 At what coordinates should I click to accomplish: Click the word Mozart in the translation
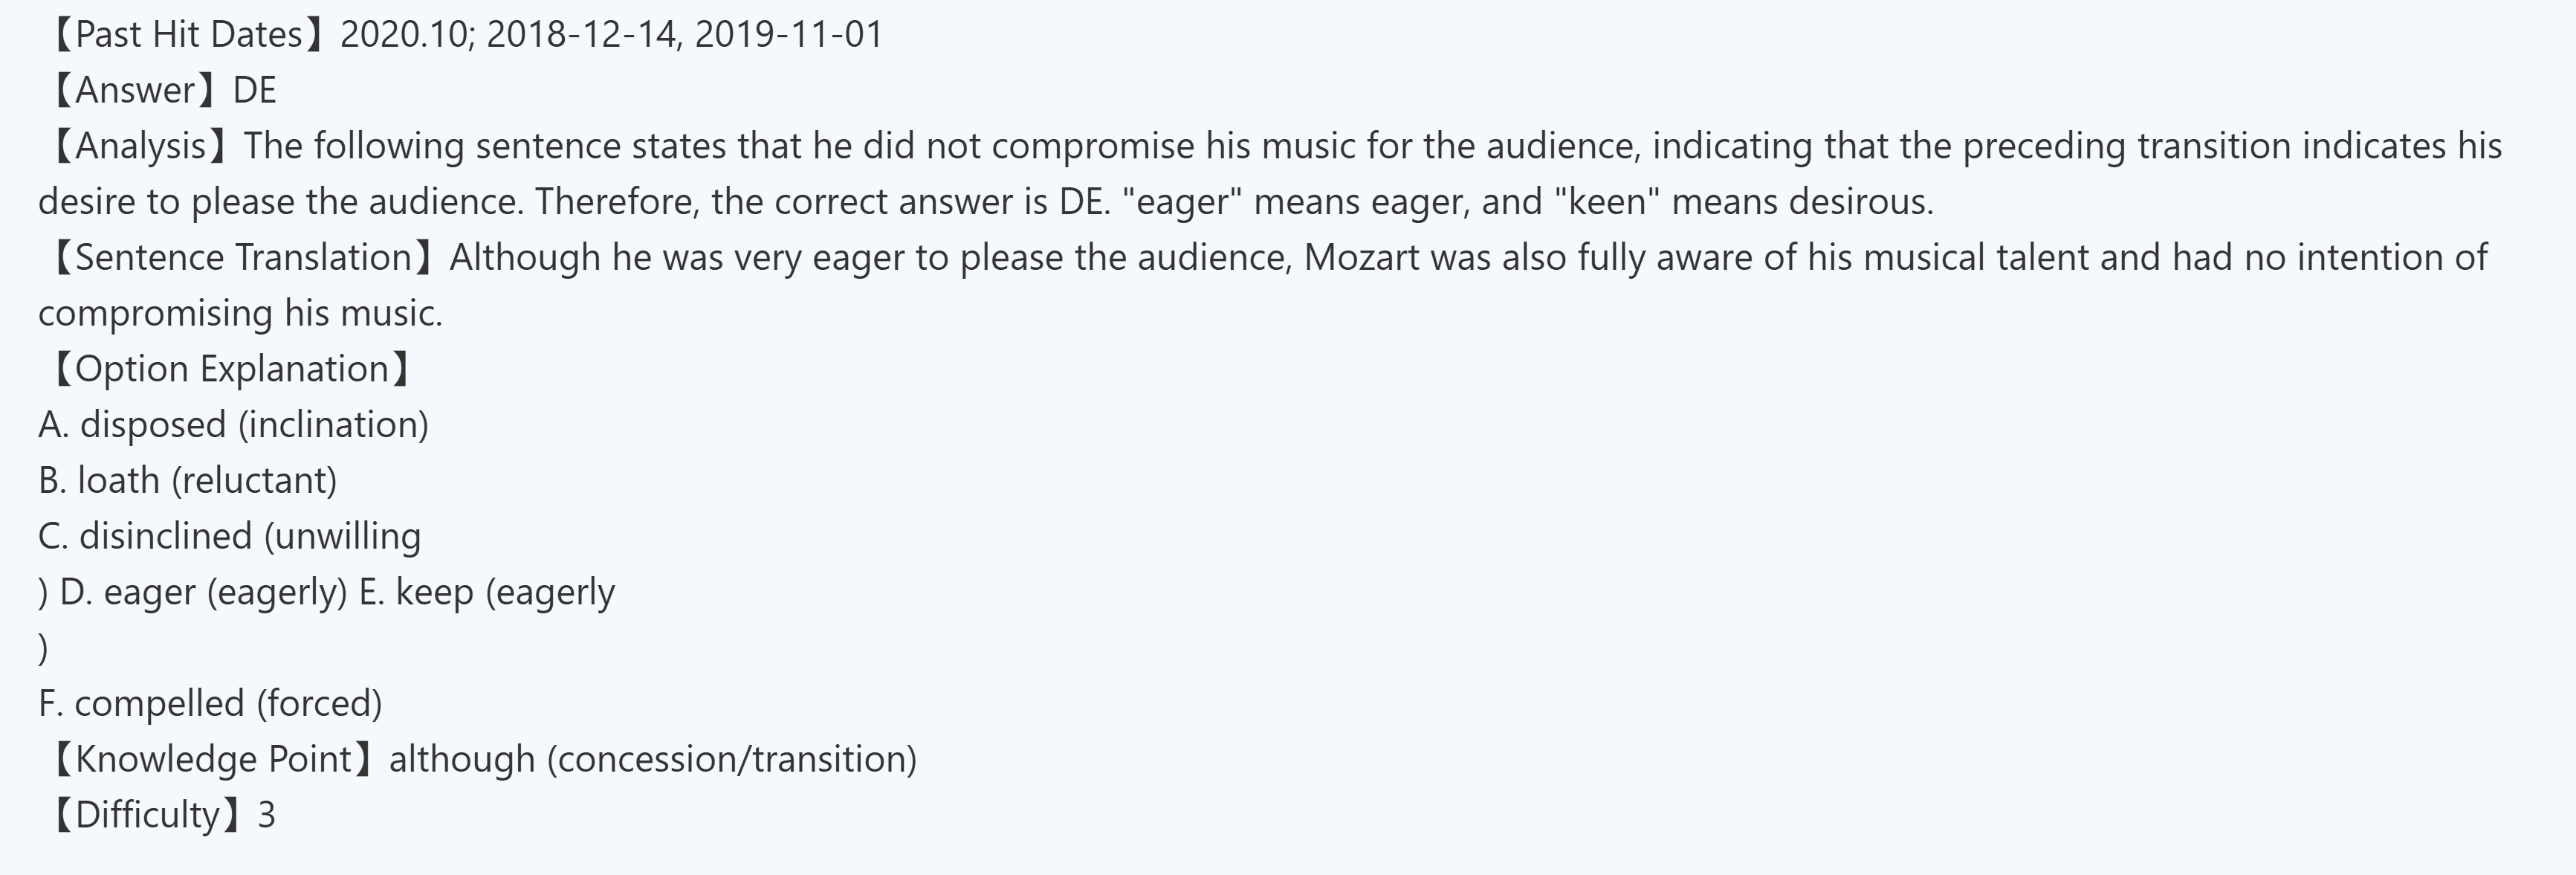click(1361, 258)
